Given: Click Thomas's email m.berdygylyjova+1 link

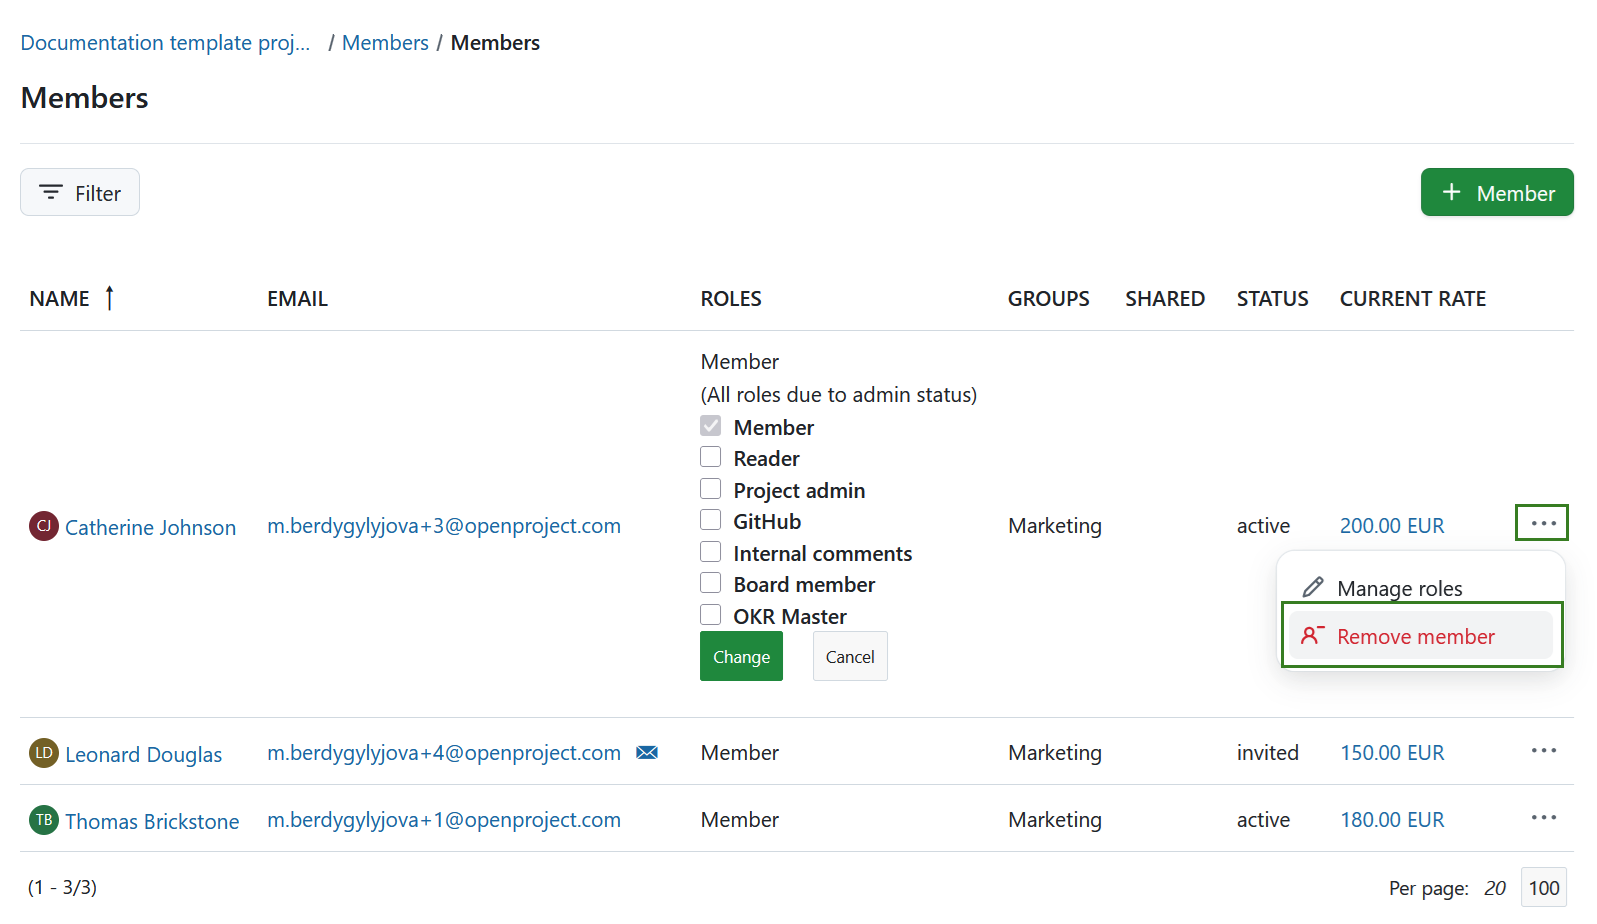Looking at the screenshot, I should pyautogui.click(x=444, y=820).
